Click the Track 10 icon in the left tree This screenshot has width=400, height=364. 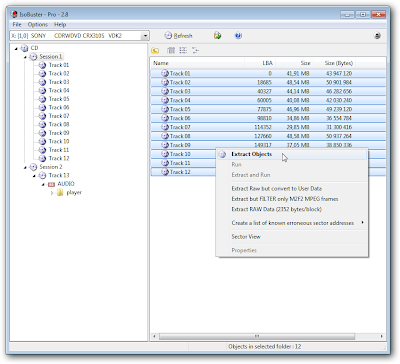point(42,141)
